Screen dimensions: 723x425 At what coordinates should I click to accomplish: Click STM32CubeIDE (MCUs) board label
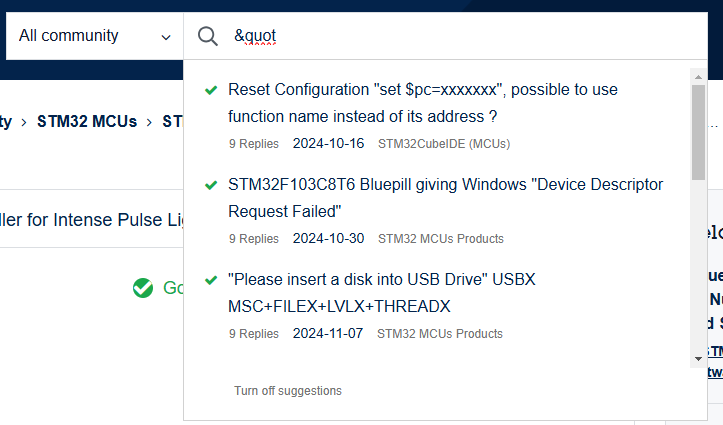444,144
